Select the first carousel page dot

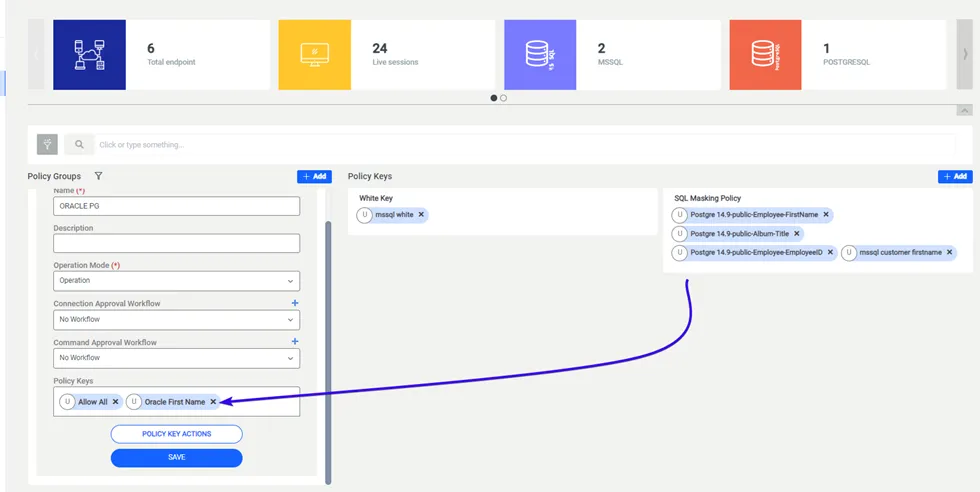click(x=494, y=98)
